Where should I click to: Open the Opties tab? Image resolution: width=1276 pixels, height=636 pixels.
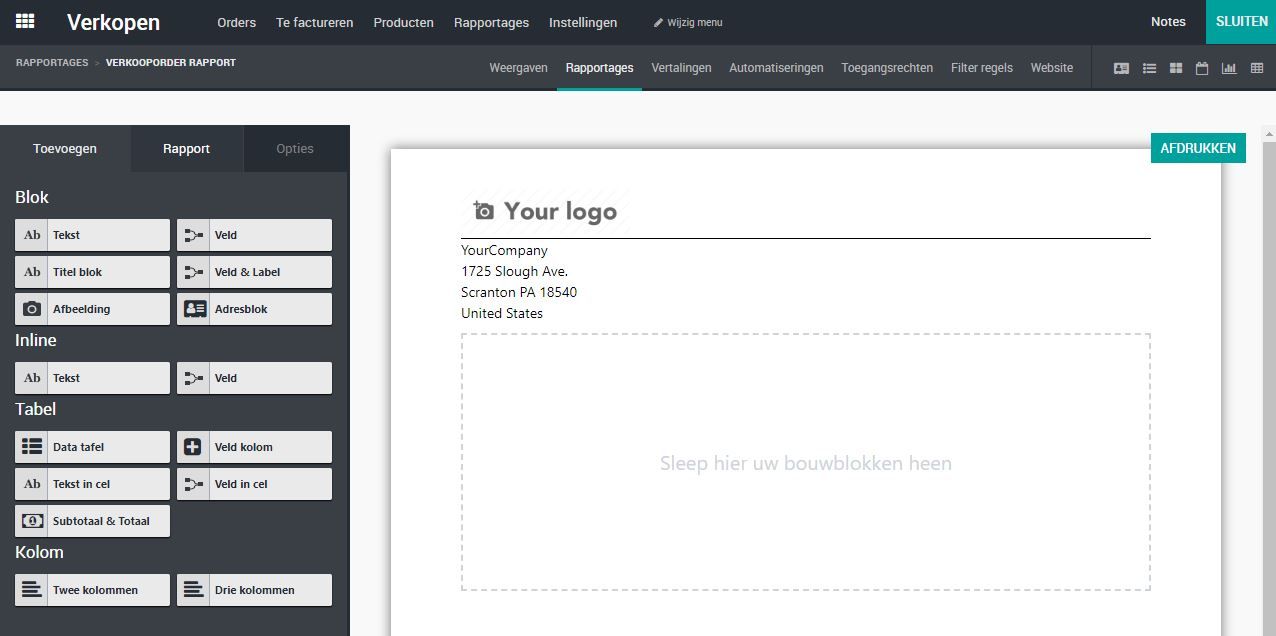point(295,148)
